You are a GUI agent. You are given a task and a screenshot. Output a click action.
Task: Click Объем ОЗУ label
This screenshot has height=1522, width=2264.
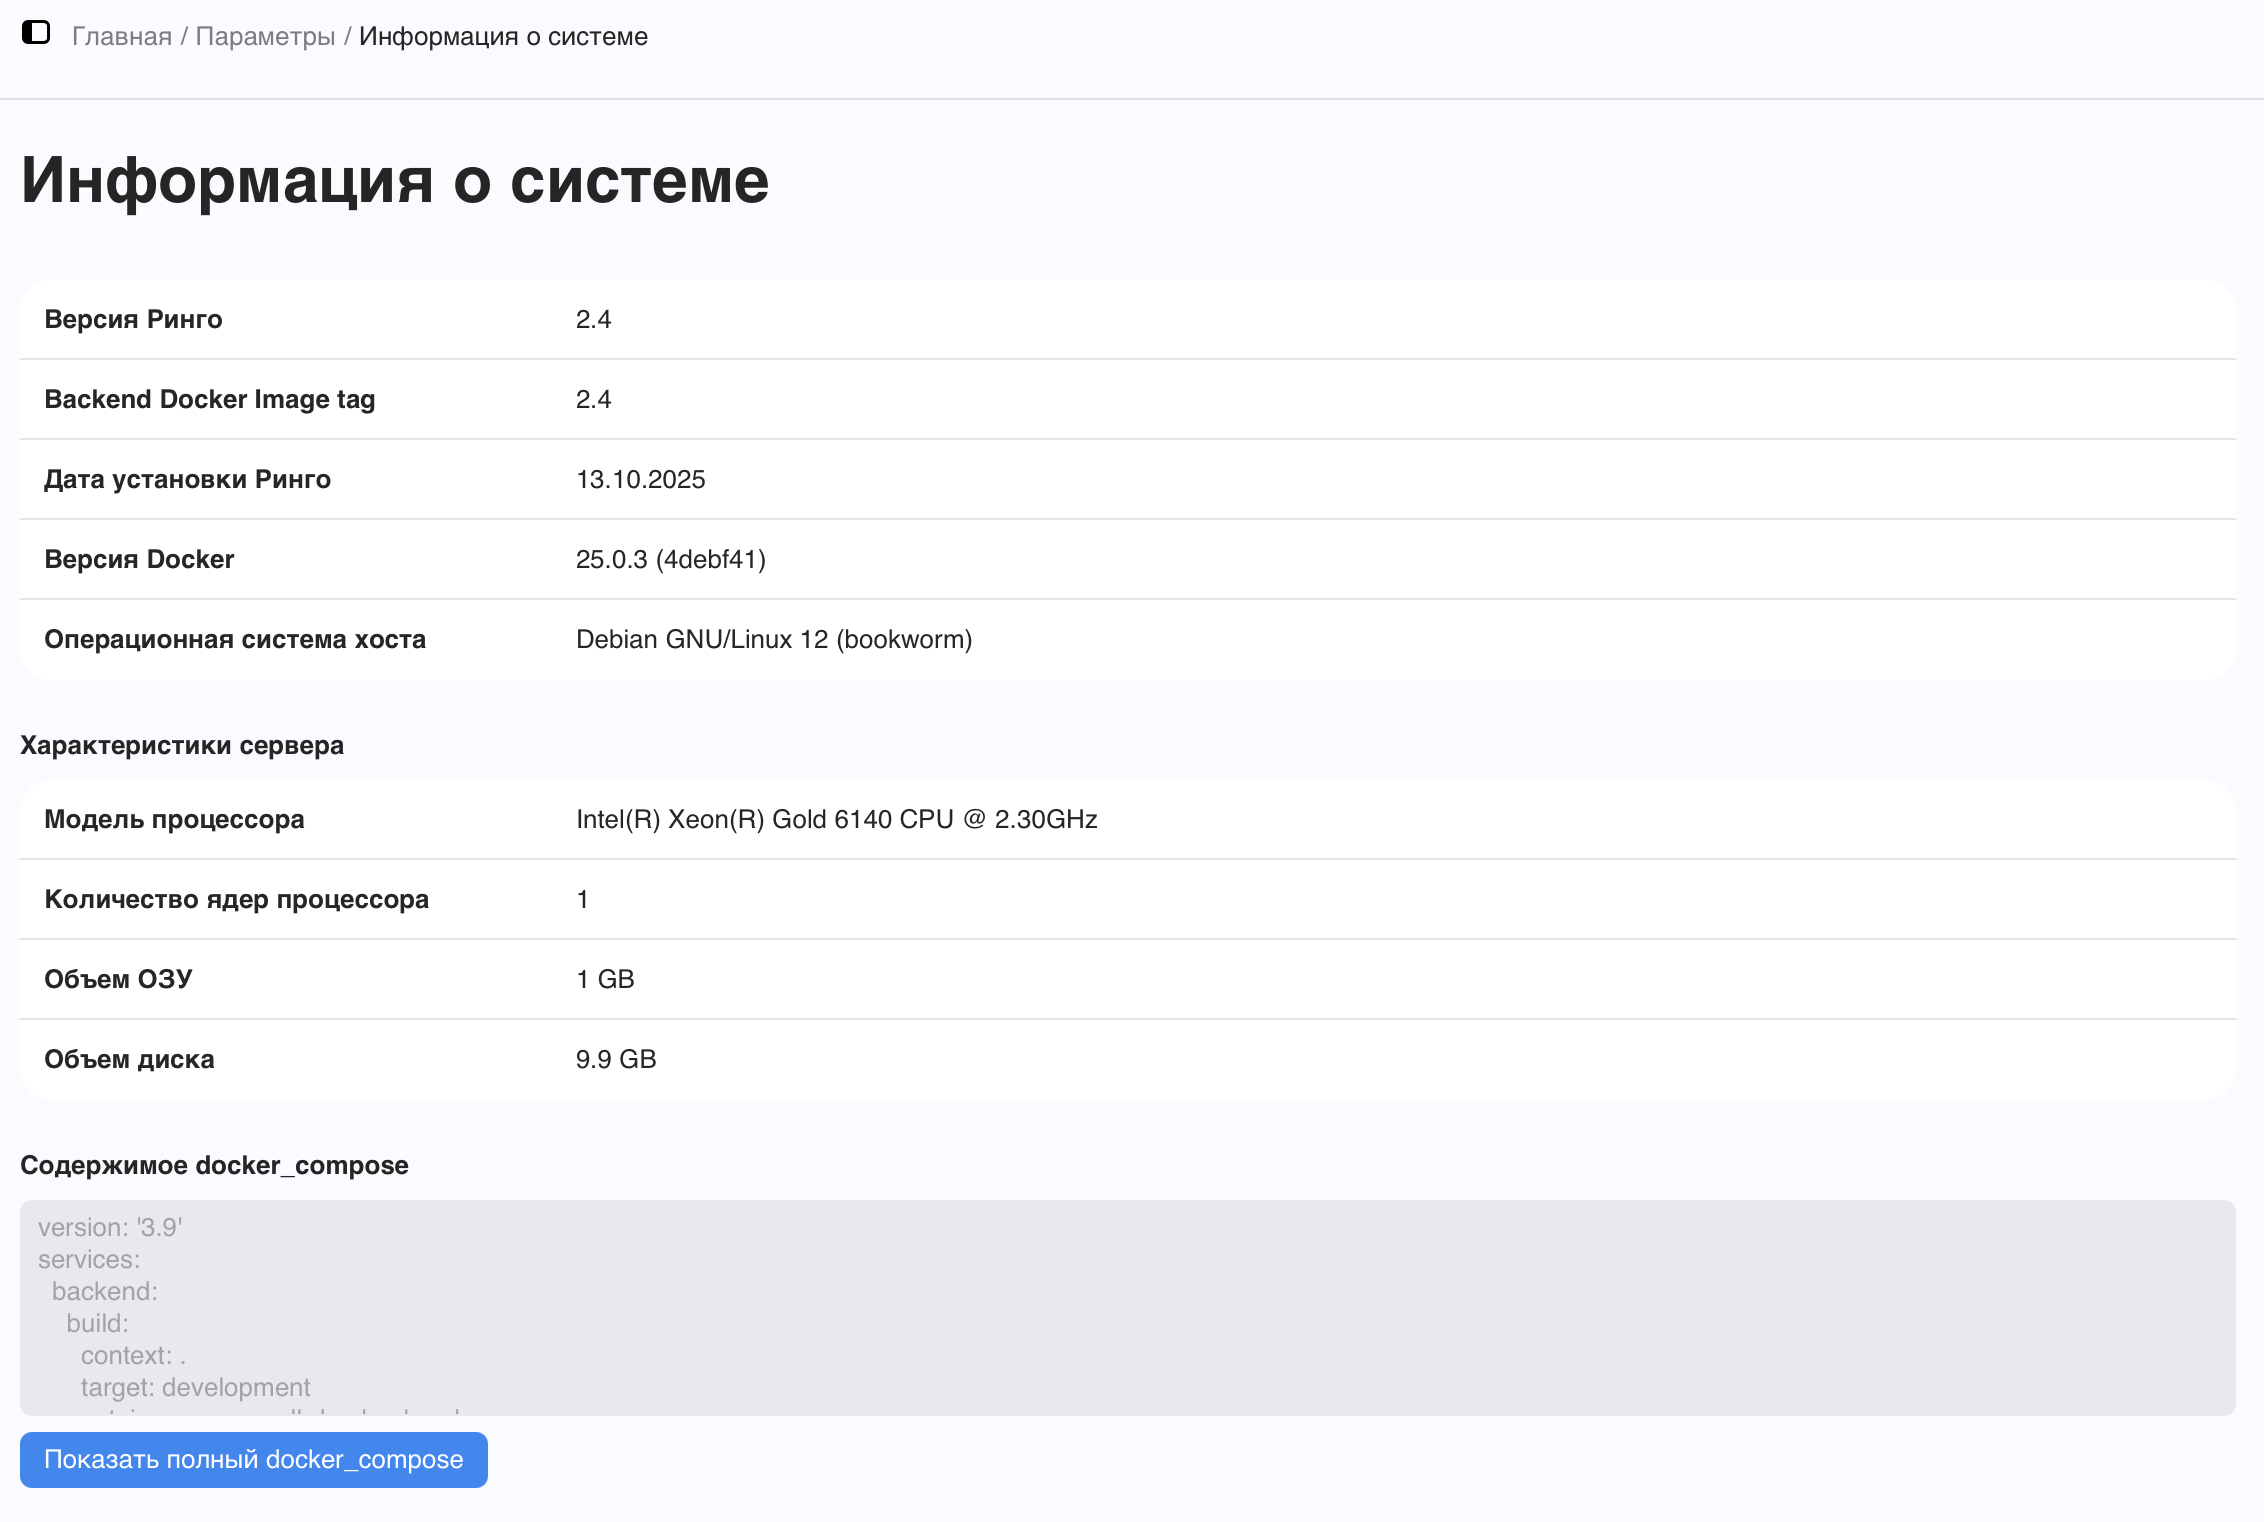[118, 979]
